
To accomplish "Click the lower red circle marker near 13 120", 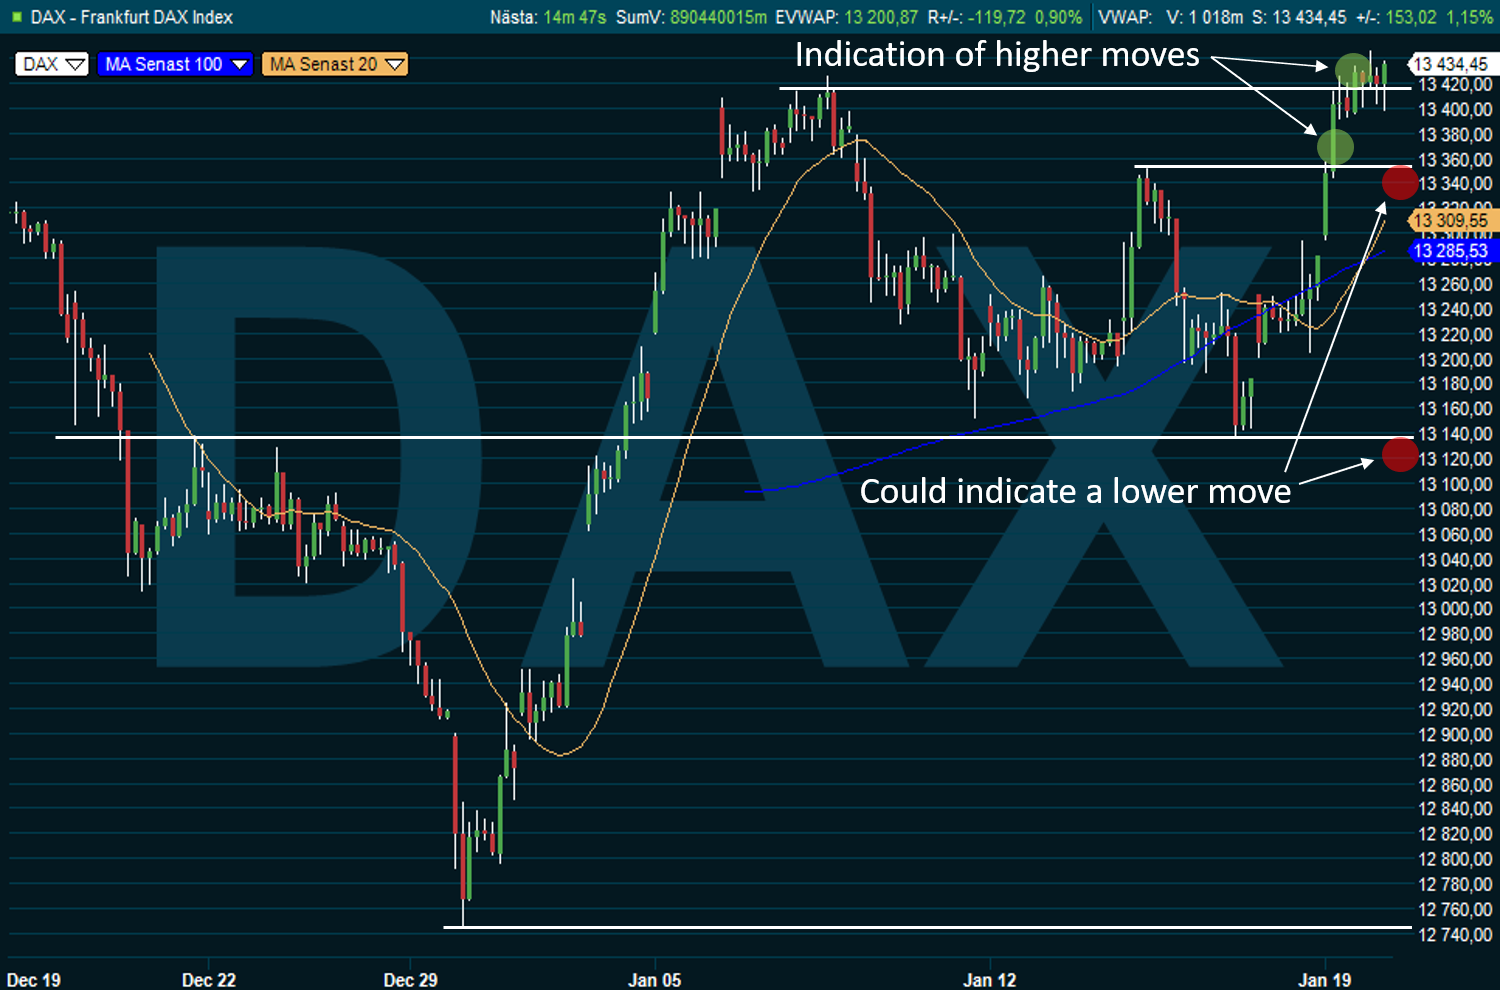I will point(1399,455).
